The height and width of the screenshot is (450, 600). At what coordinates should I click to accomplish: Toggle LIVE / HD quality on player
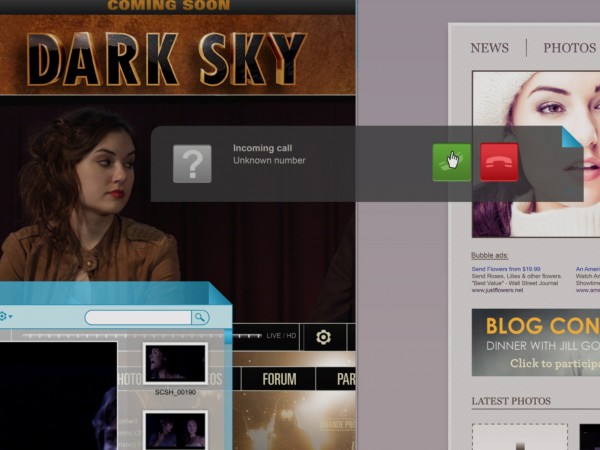(280, 336)
